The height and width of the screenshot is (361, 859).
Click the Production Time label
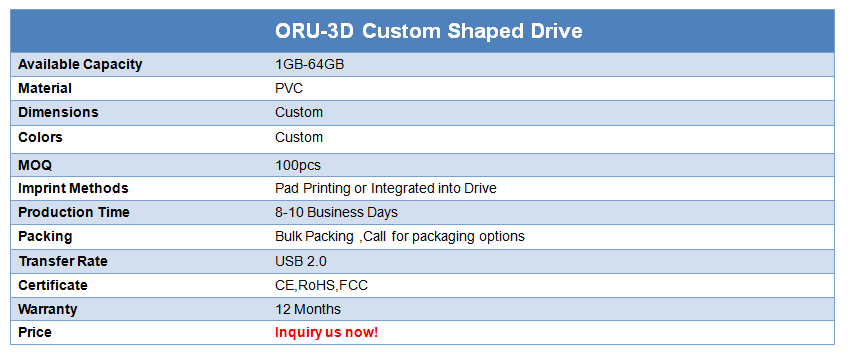click(74, 212)
